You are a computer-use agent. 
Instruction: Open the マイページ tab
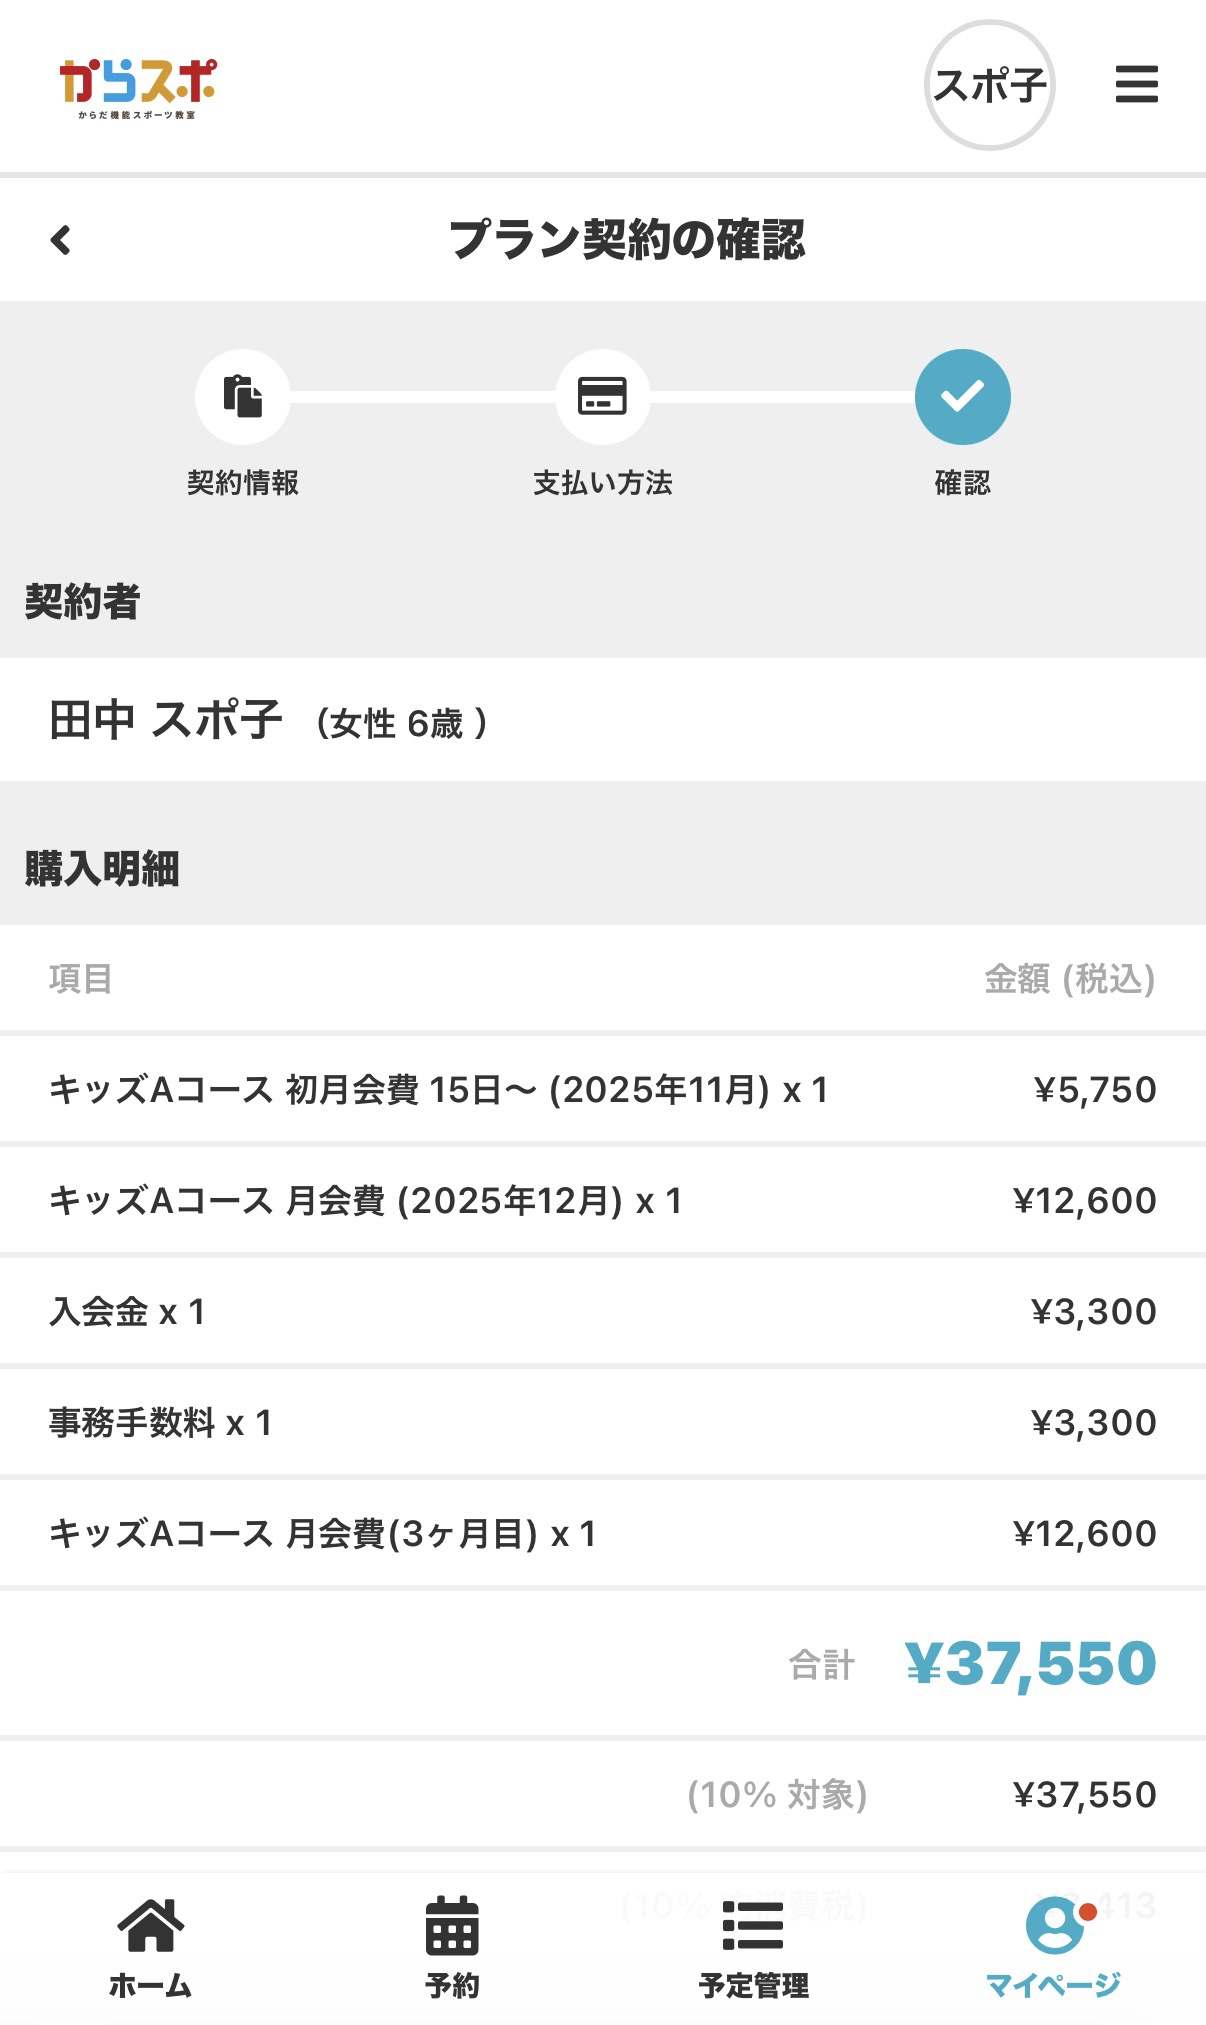pos(1054,1947)
